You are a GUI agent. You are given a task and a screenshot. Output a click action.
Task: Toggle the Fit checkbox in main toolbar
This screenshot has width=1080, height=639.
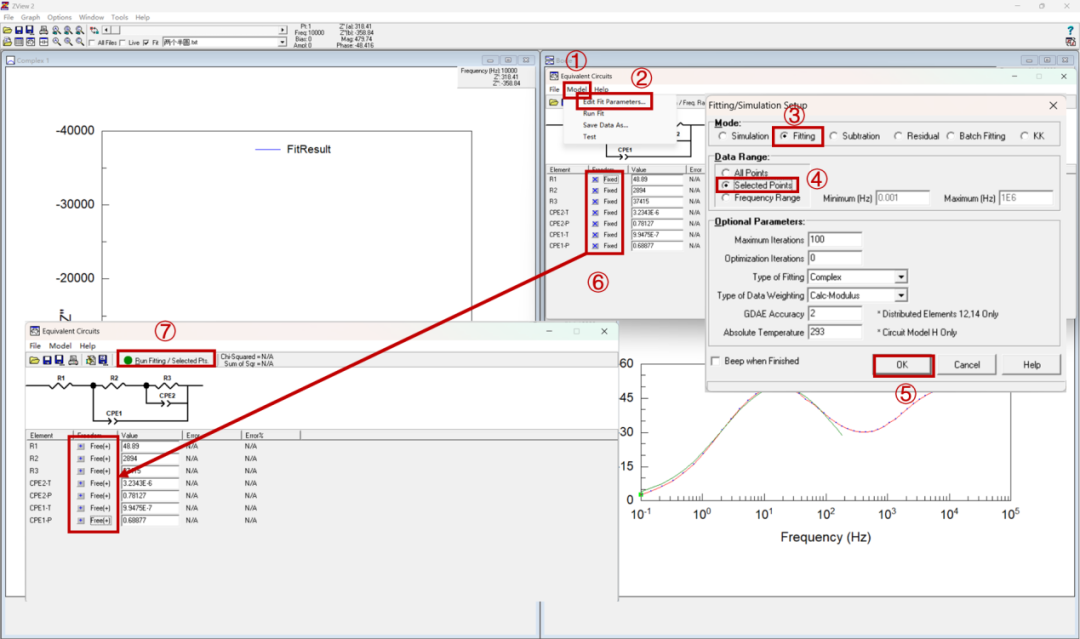click(x=145, y=43)
